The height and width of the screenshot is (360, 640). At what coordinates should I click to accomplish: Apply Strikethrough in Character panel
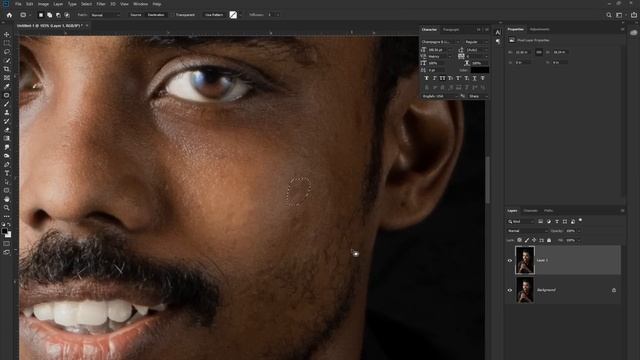[482, 78]
